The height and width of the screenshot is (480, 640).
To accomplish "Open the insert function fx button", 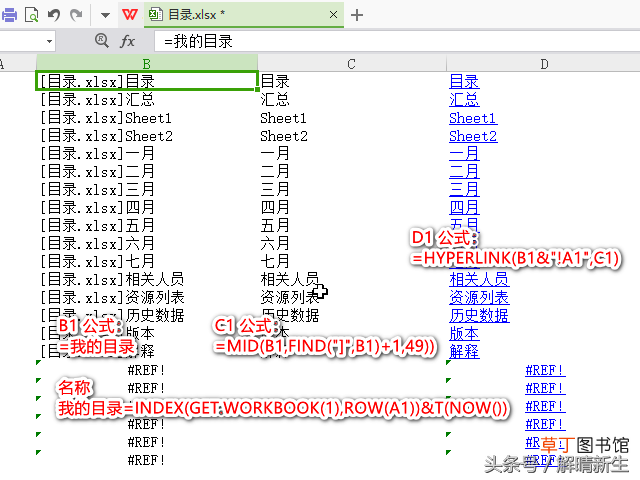I will [x=127, y=41].
